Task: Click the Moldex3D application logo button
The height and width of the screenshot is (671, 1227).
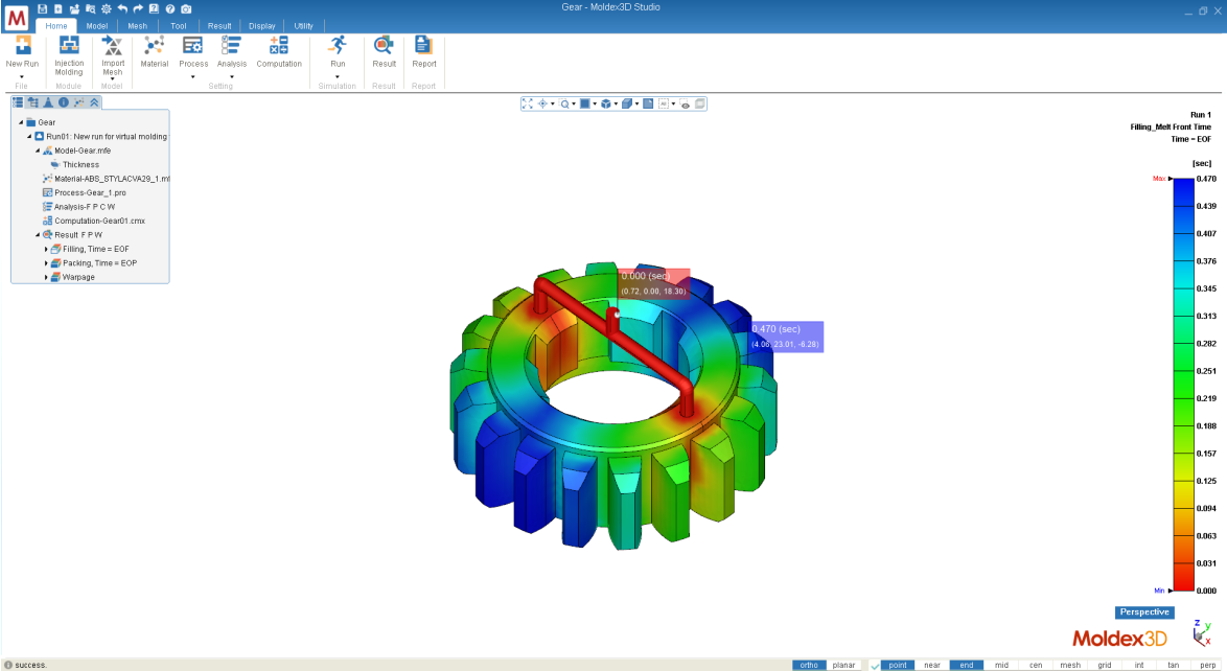Action: click(17, 18)
